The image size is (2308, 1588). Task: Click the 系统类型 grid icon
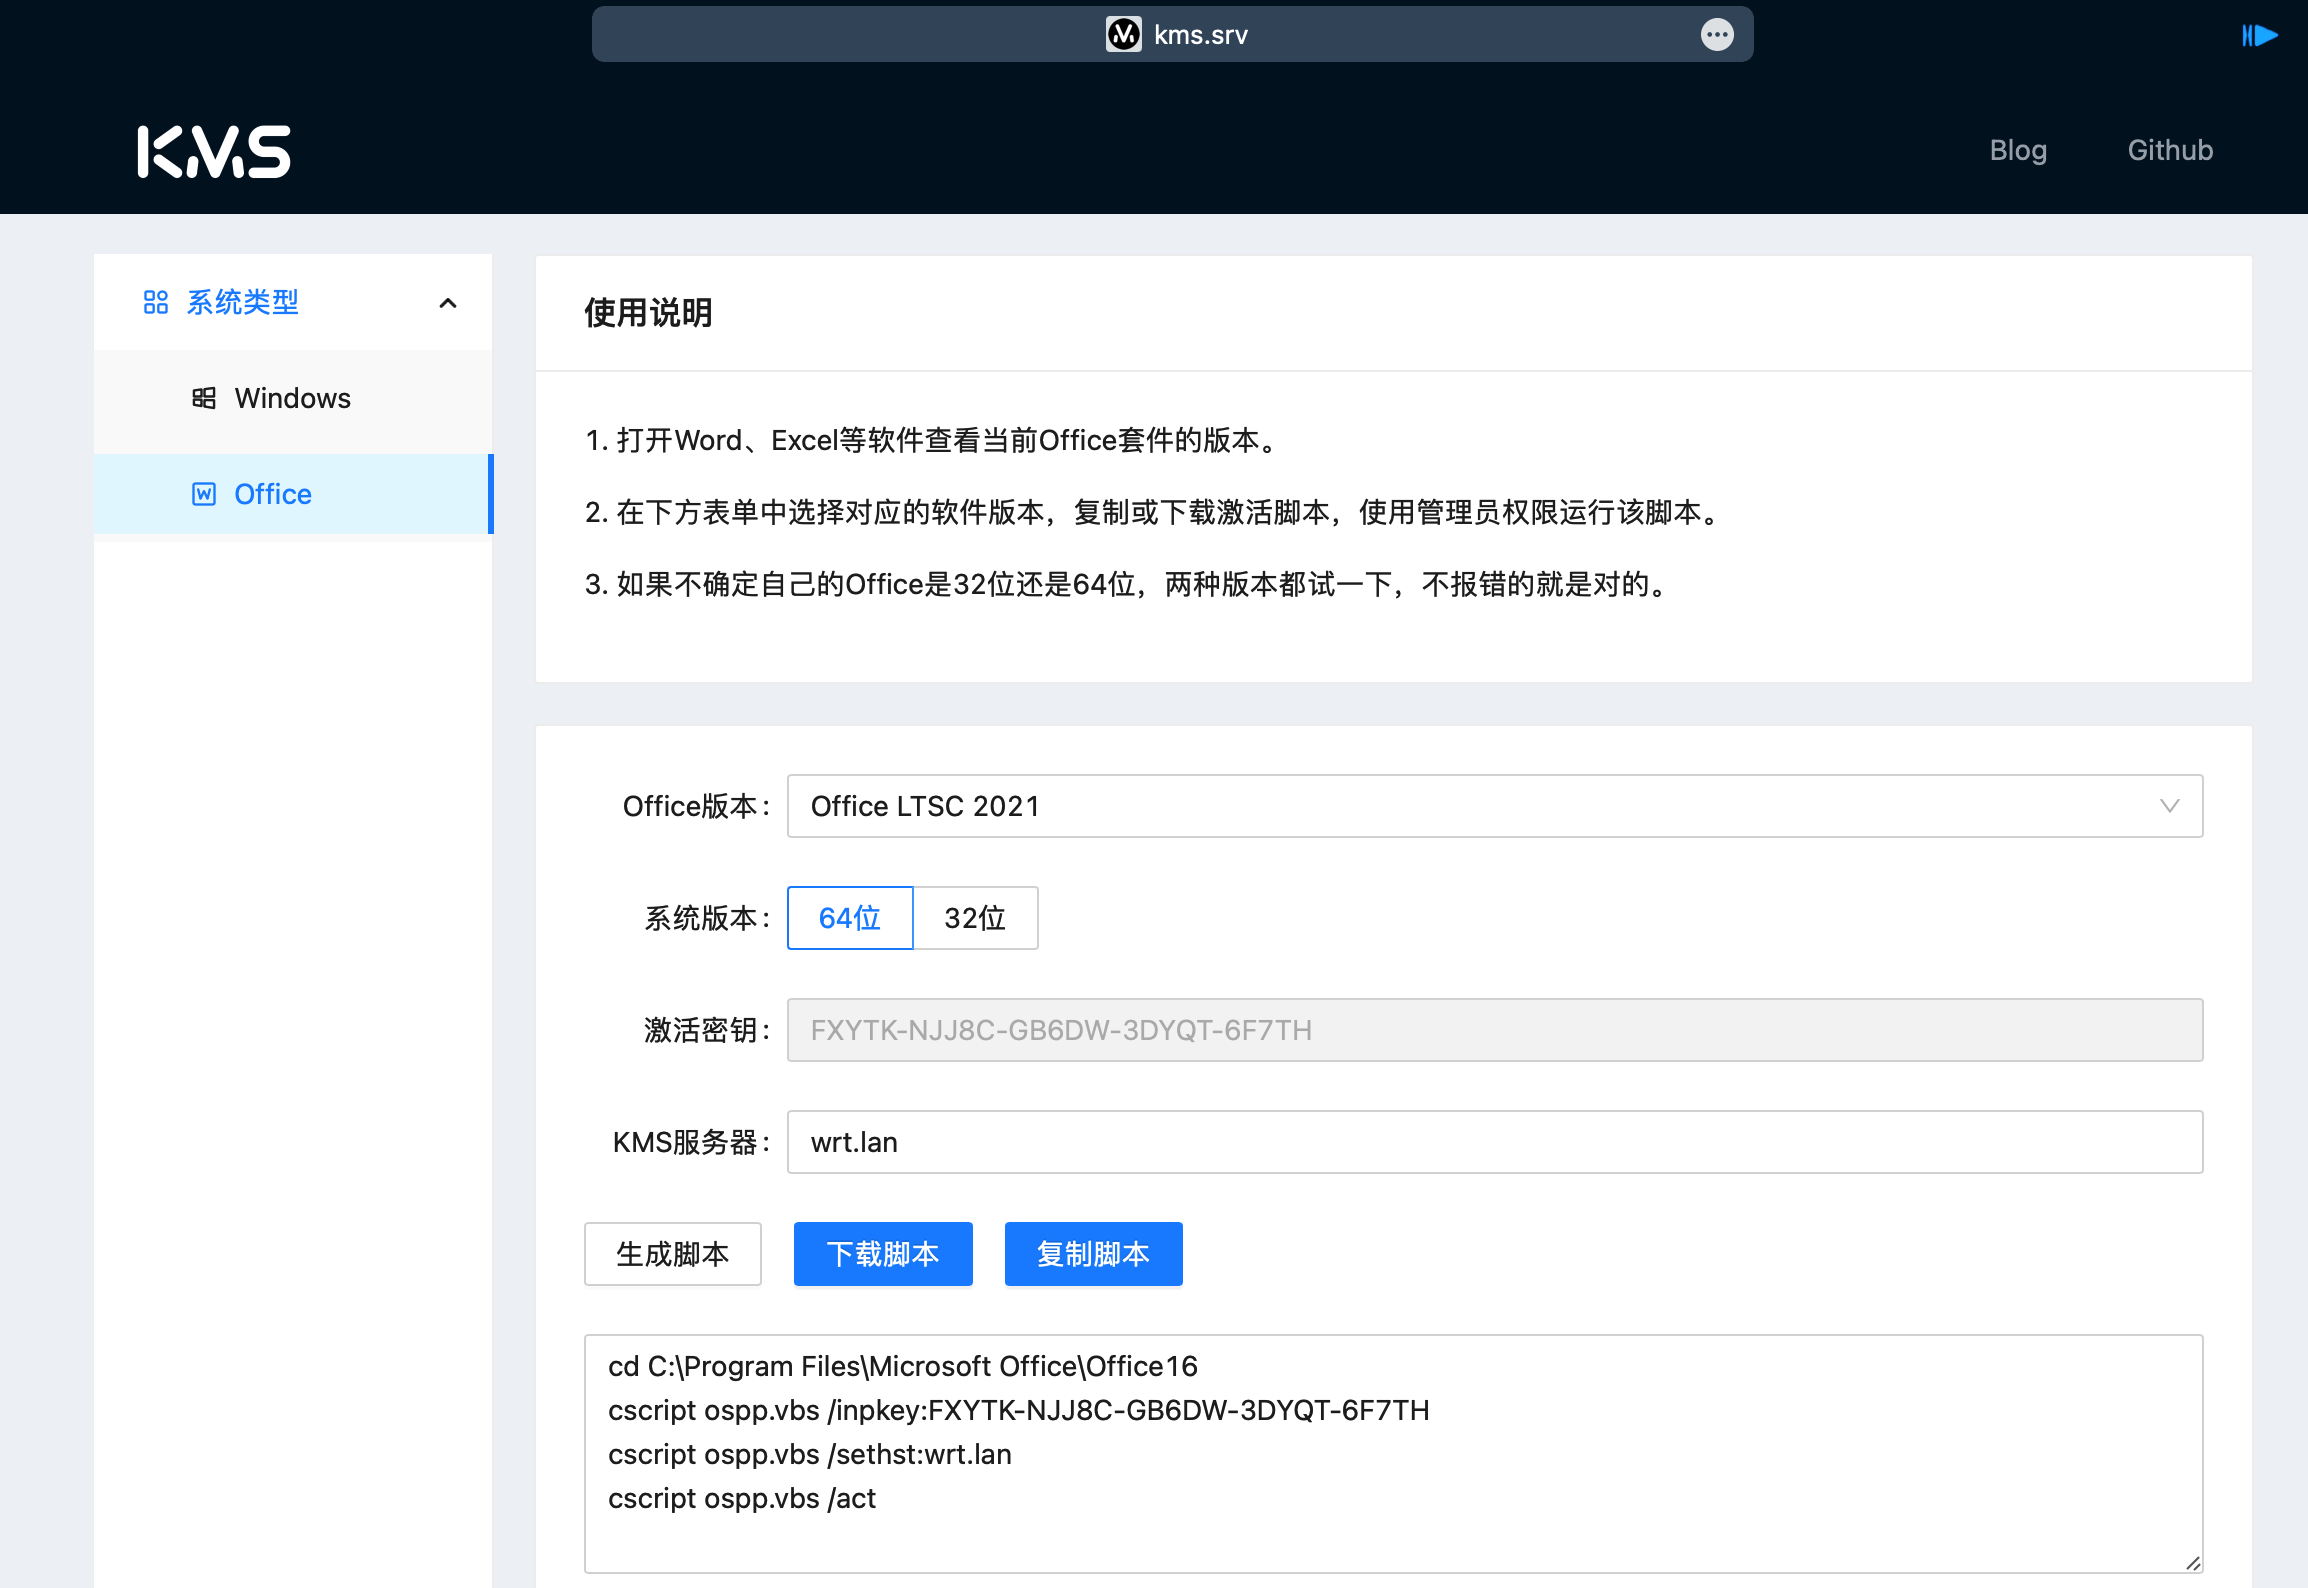point(156,302)
